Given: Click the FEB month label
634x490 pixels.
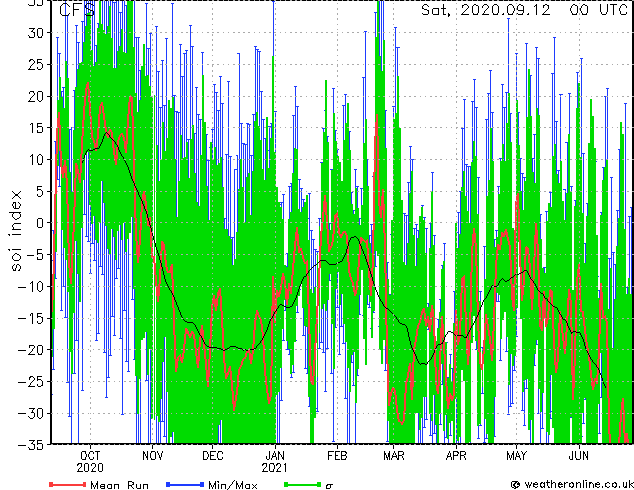Looking at the screenshot, I should tap(337, 456).
